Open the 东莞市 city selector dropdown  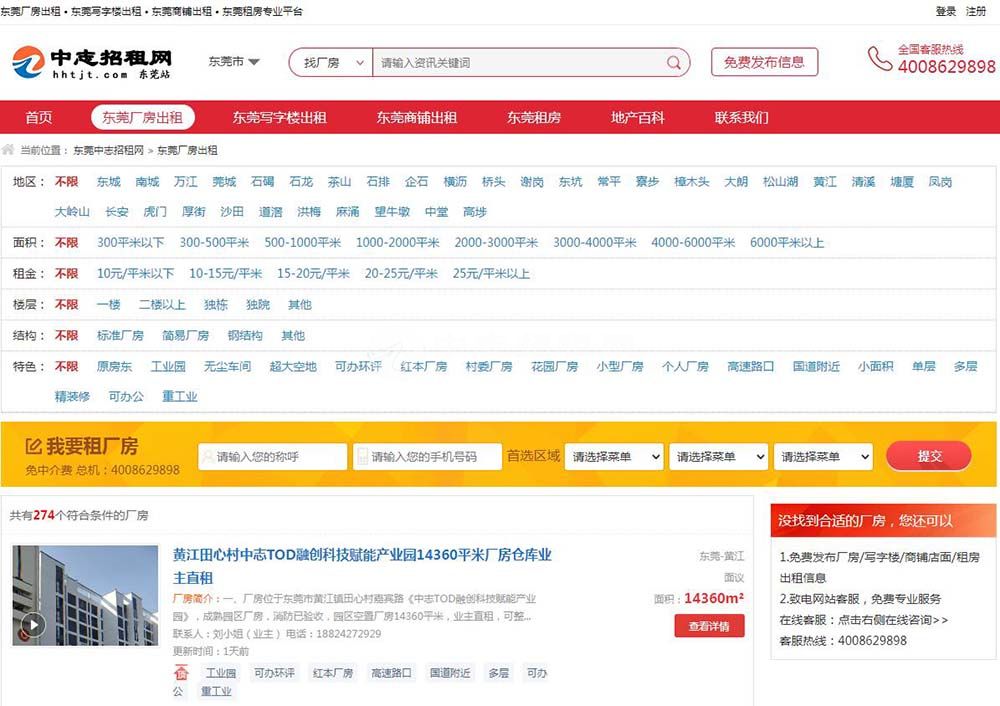tap(233, 61)
